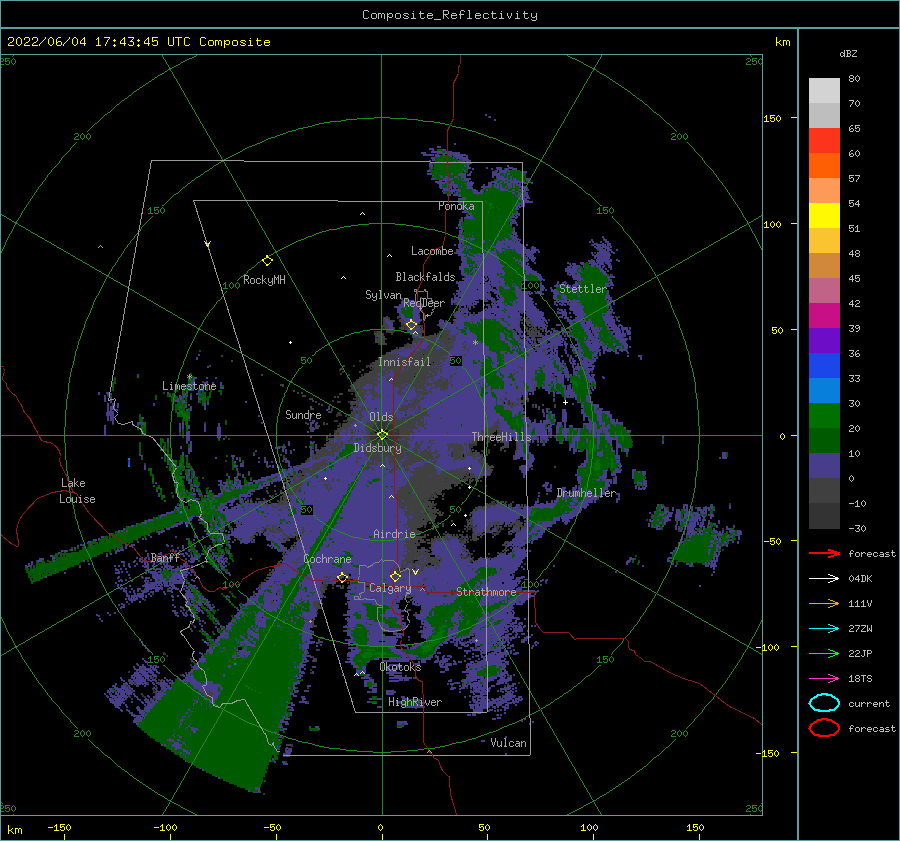Click the RedDeer city label

tap(424, 303)
